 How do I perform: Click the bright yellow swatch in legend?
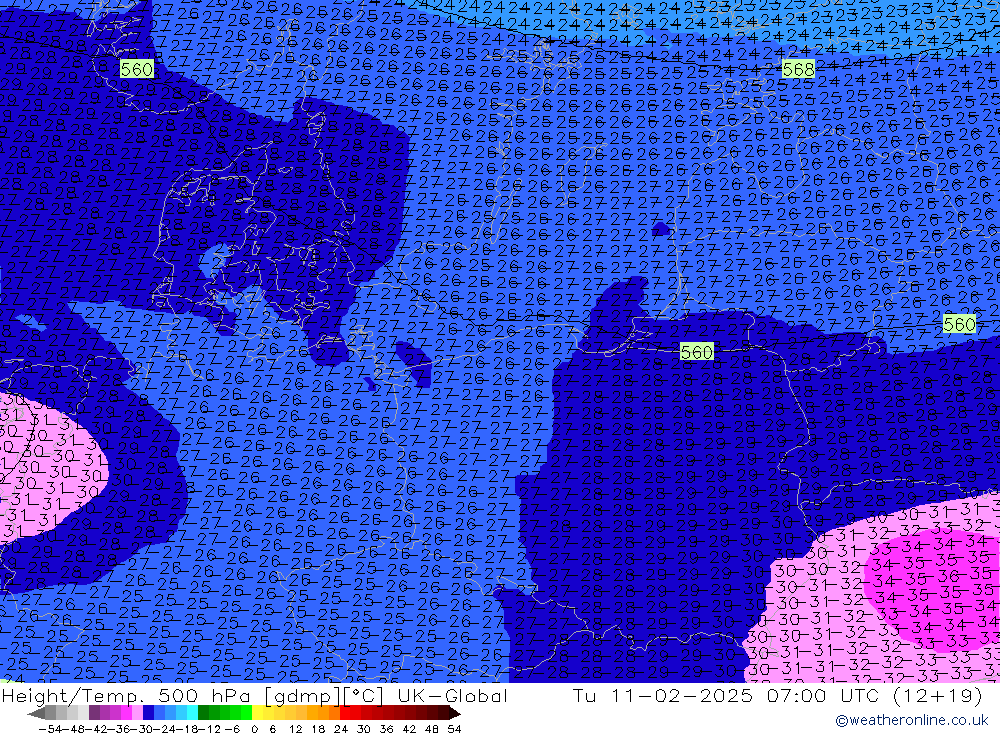click(257, 713)
